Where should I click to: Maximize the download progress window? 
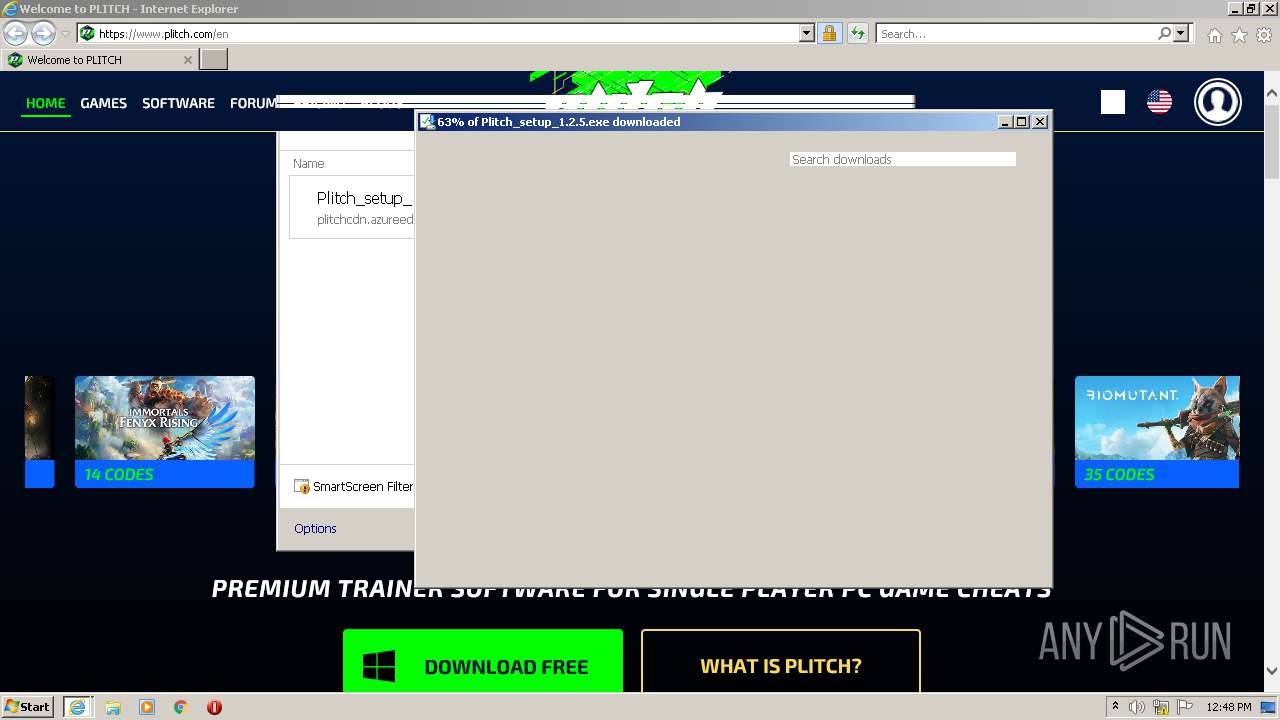(1022, 122)
